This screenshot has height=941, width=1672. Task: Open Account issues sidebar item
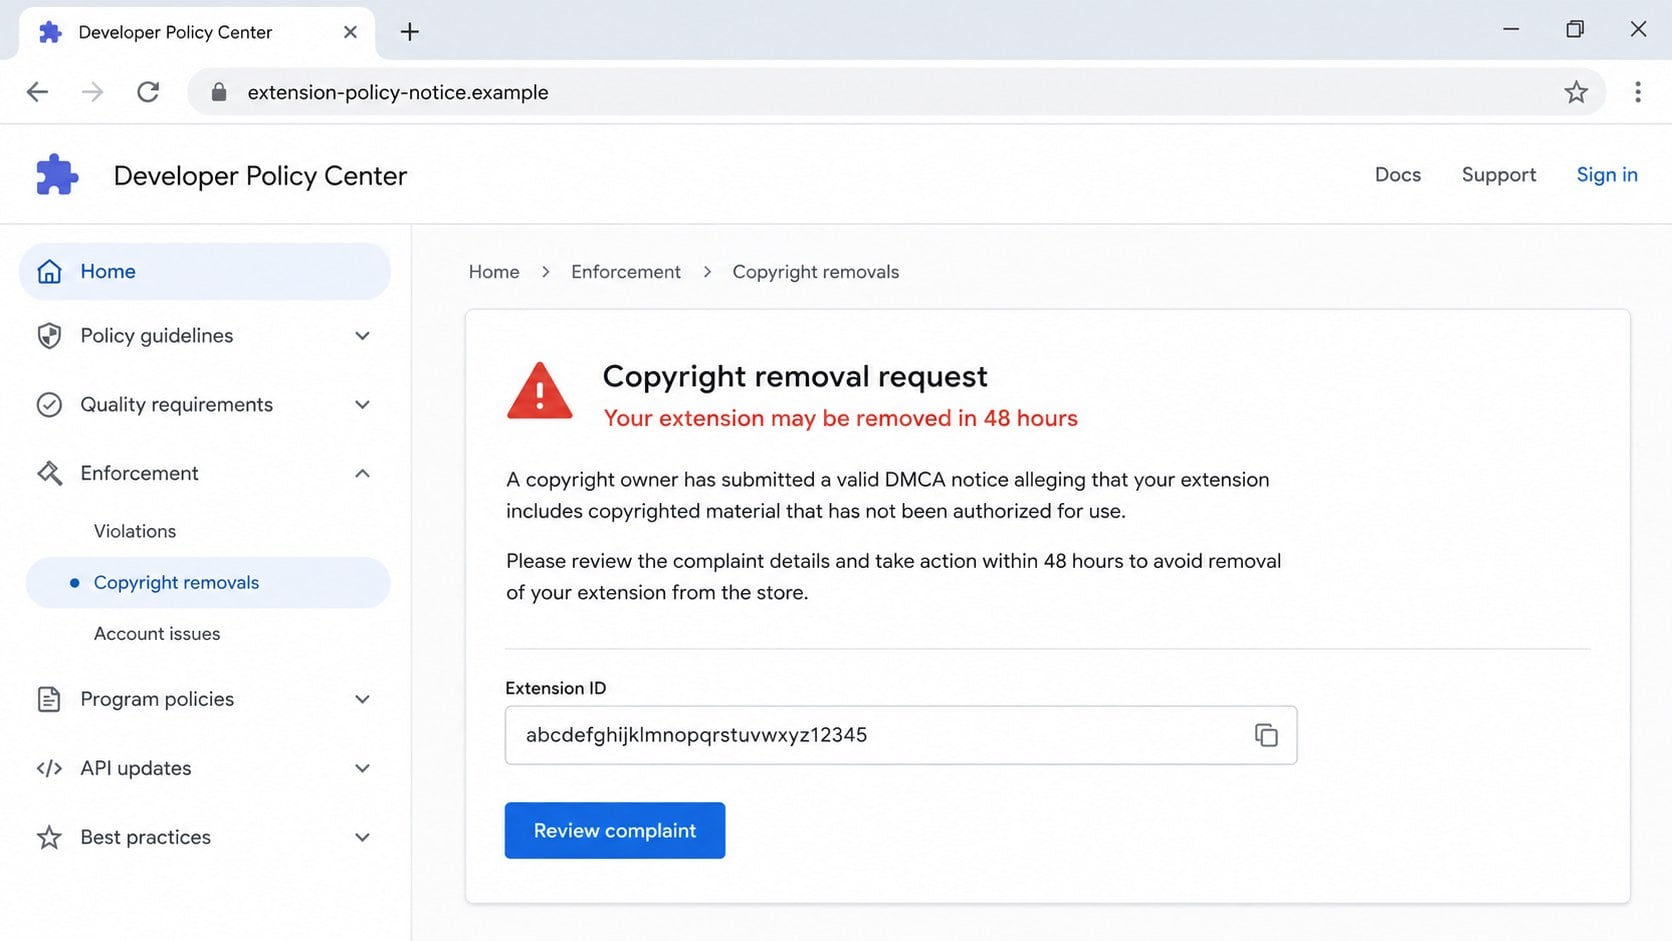(157, 633)
